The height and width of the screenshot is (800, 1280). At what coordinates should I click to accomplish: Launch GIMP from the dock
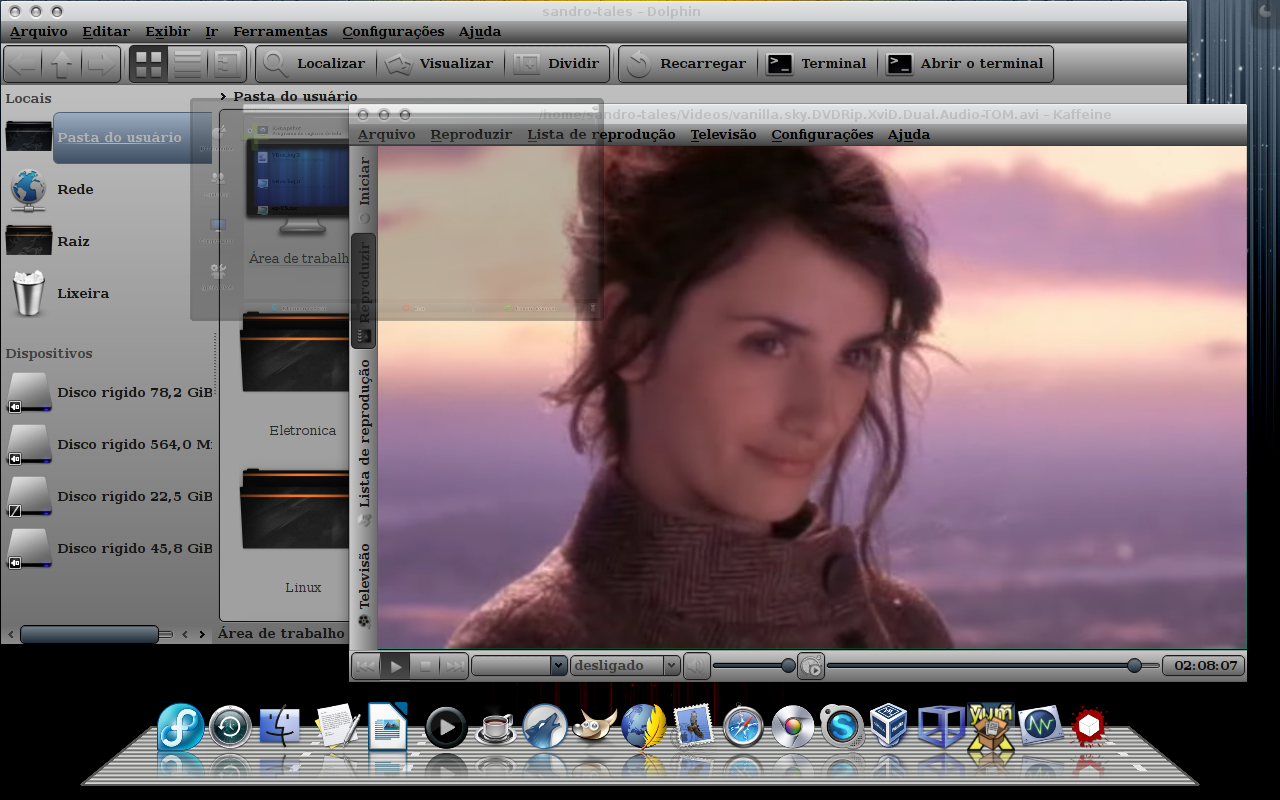(597, 727)
